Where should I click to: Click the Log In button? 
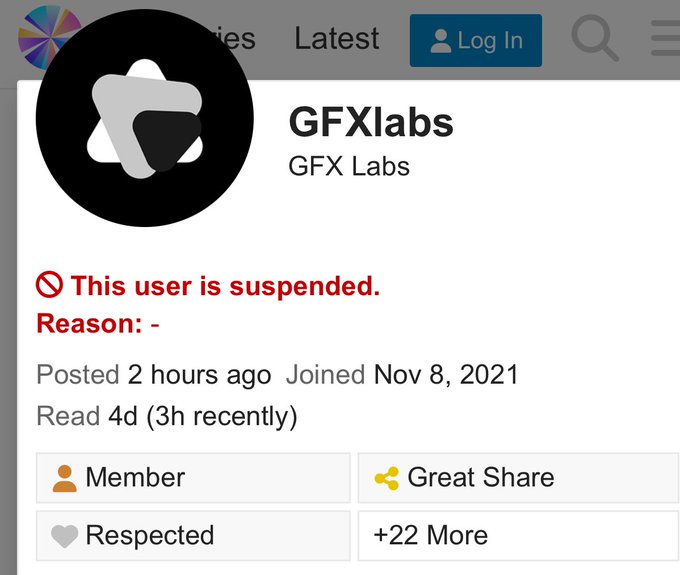tap(476, 41)
